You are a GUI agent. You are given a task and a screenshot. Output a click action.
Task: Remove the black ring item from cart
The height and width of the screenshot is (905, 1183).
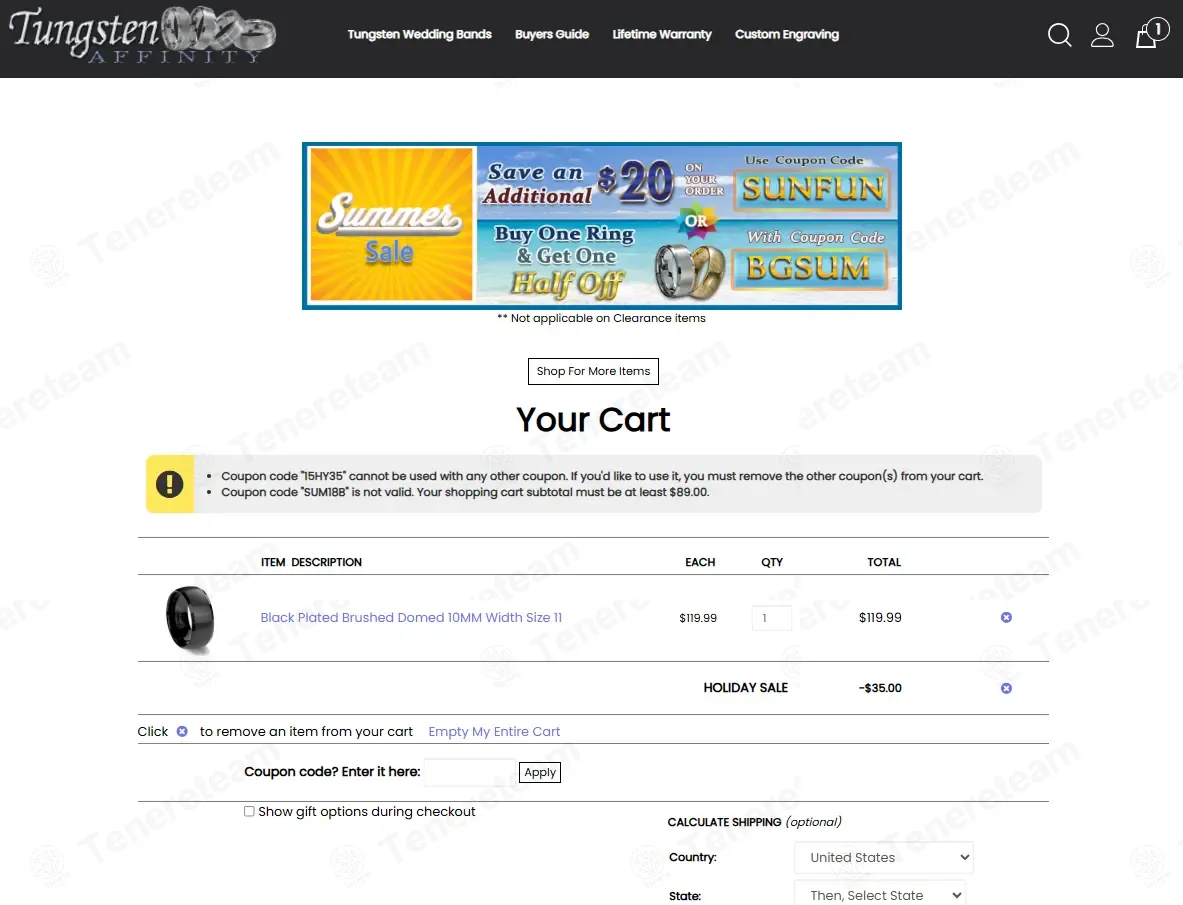click(x=1006, y=618)
